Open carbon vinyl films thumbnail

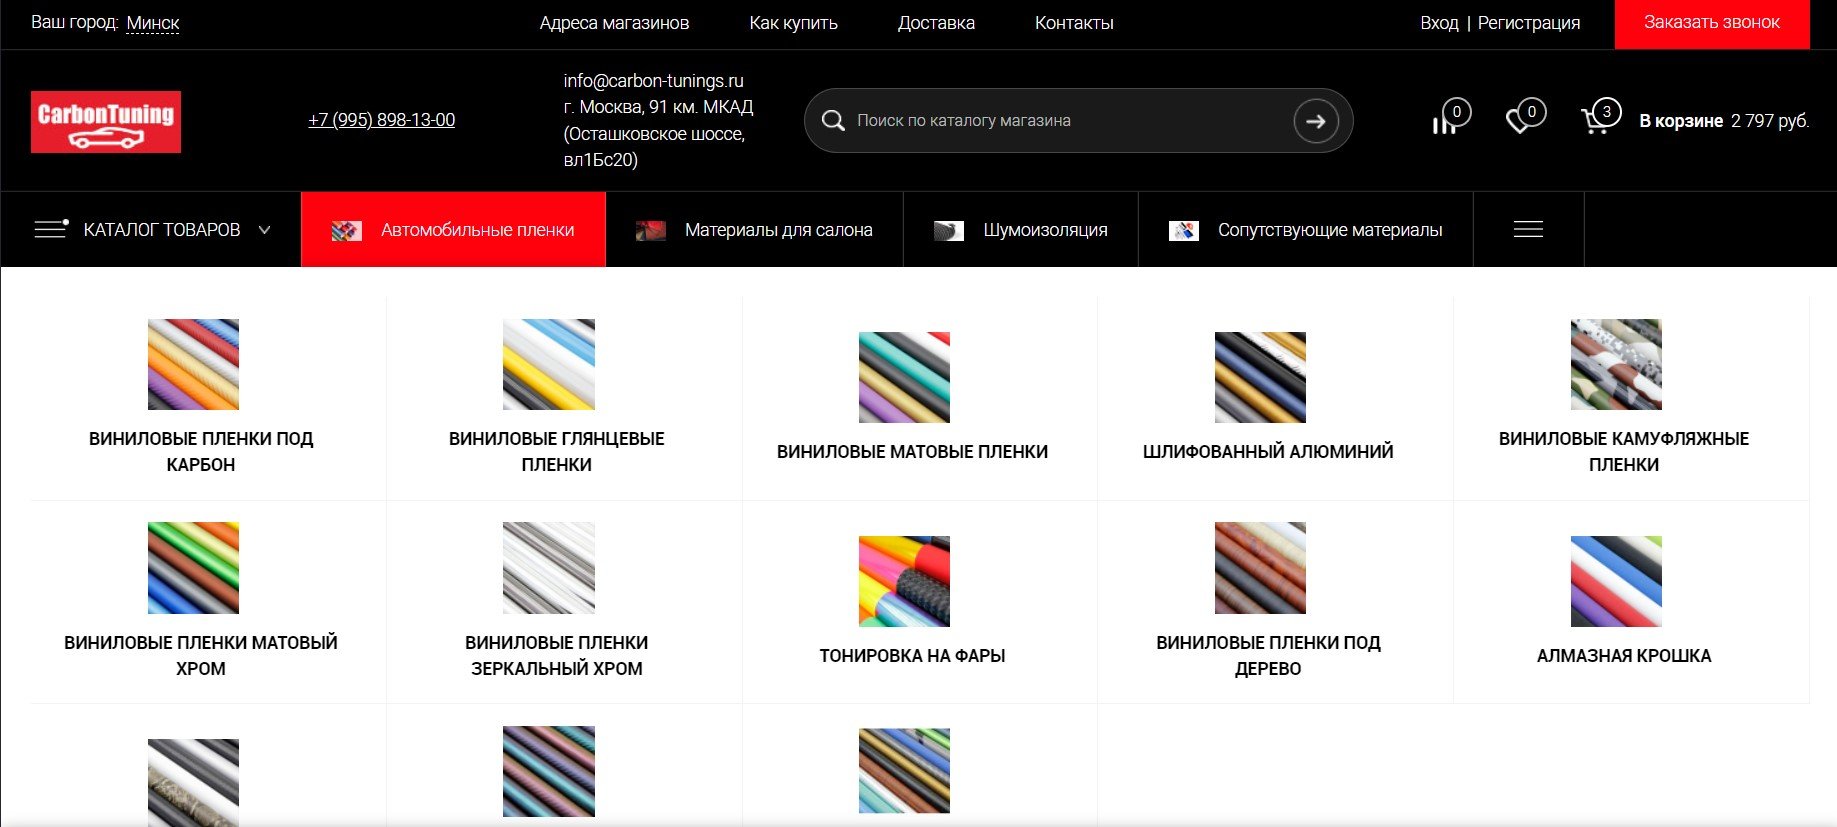click(193, 364)
